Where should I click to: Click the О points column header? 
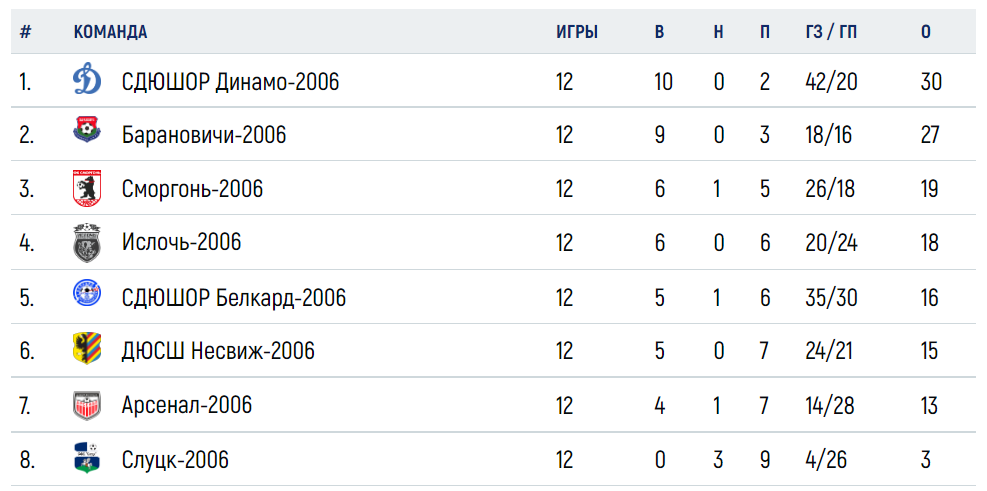point(925,32)
